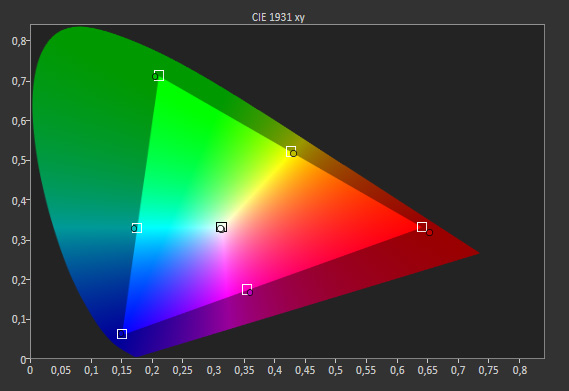
Task: Click the cyan secondary target square marker
Action: pyautogui.click(x=137, y=228)
